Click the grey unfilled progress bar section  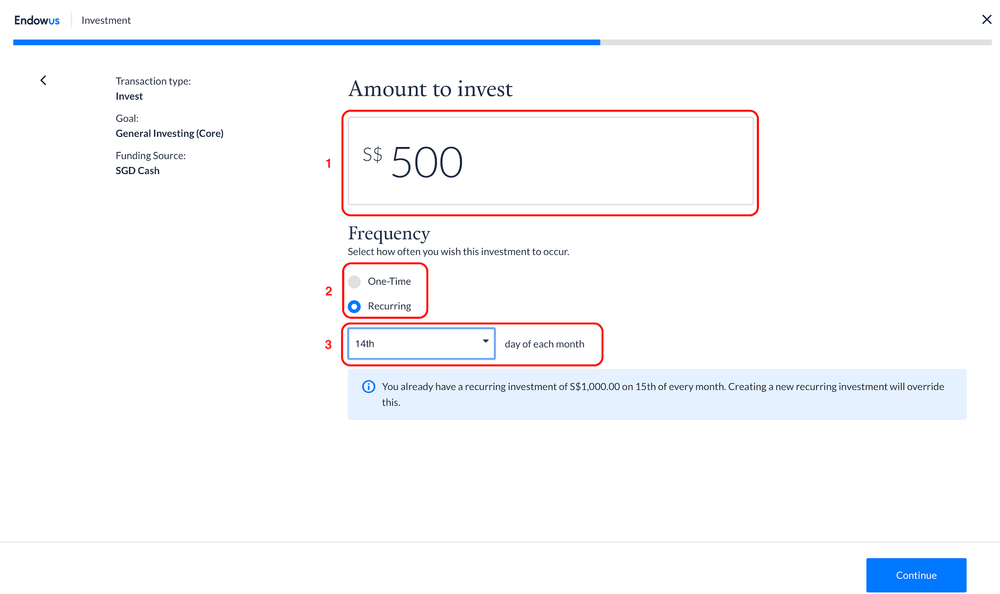coord(795,42)
